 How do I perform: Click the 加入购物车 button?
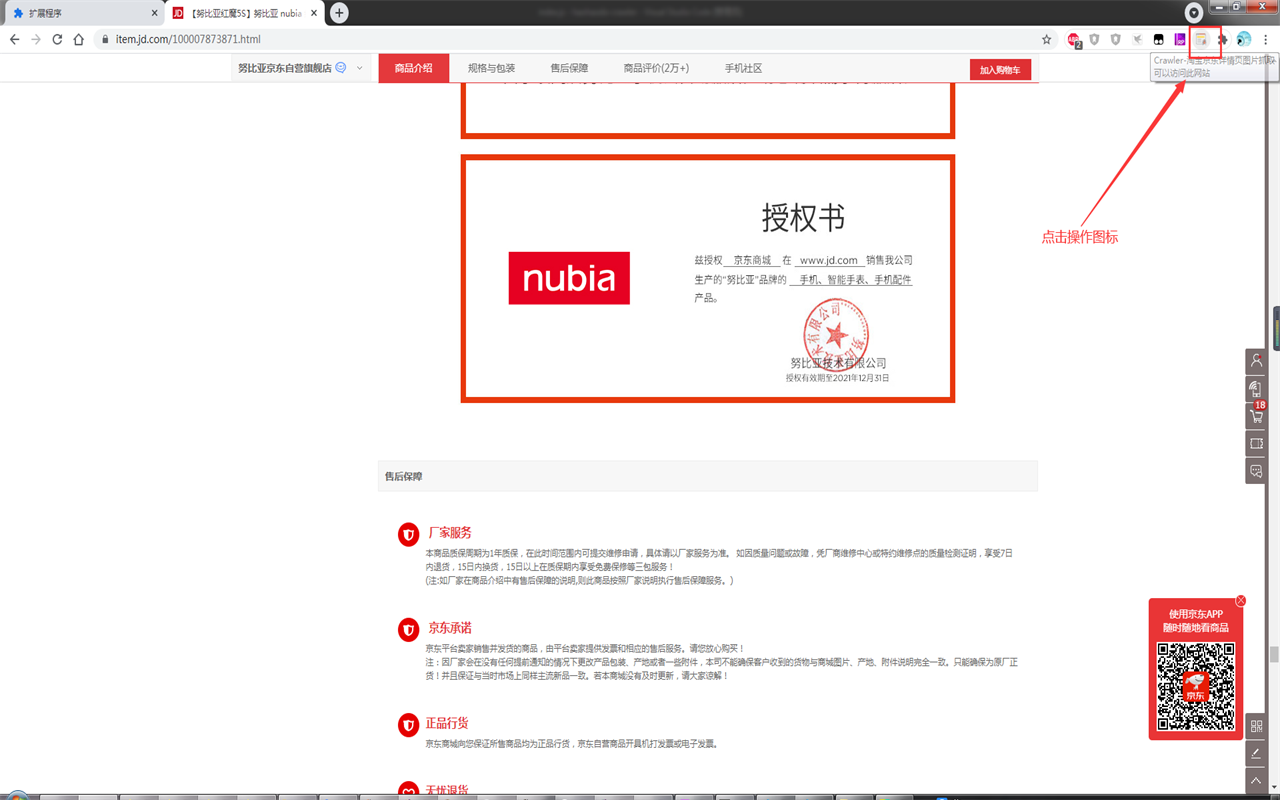click(x=1000, y=69)
